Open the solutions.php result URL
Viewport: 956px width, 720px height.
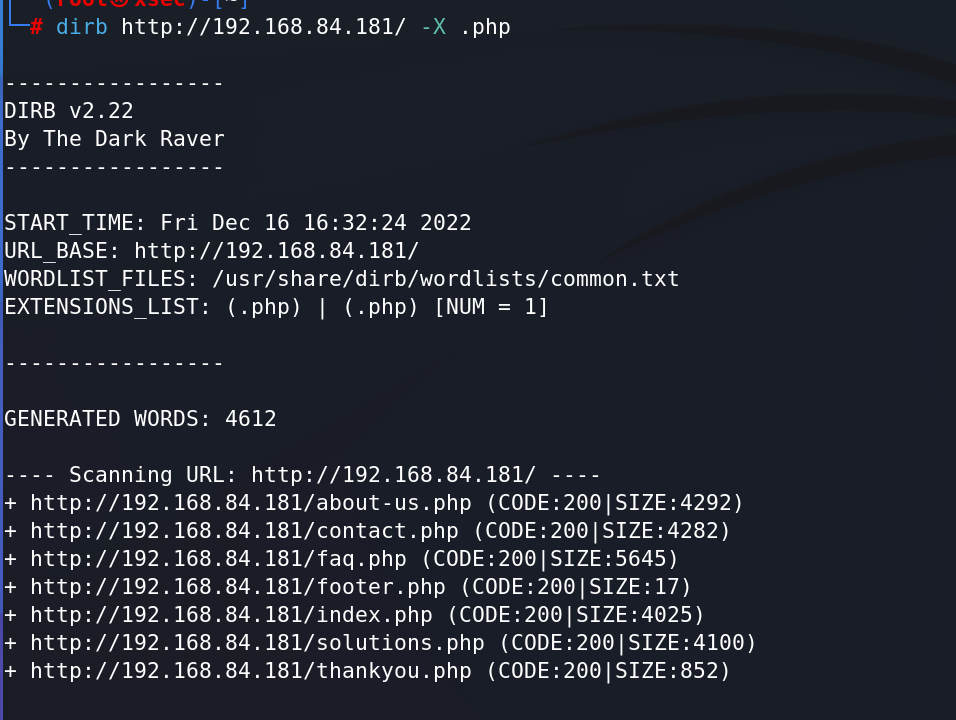[x=257, y=643]
